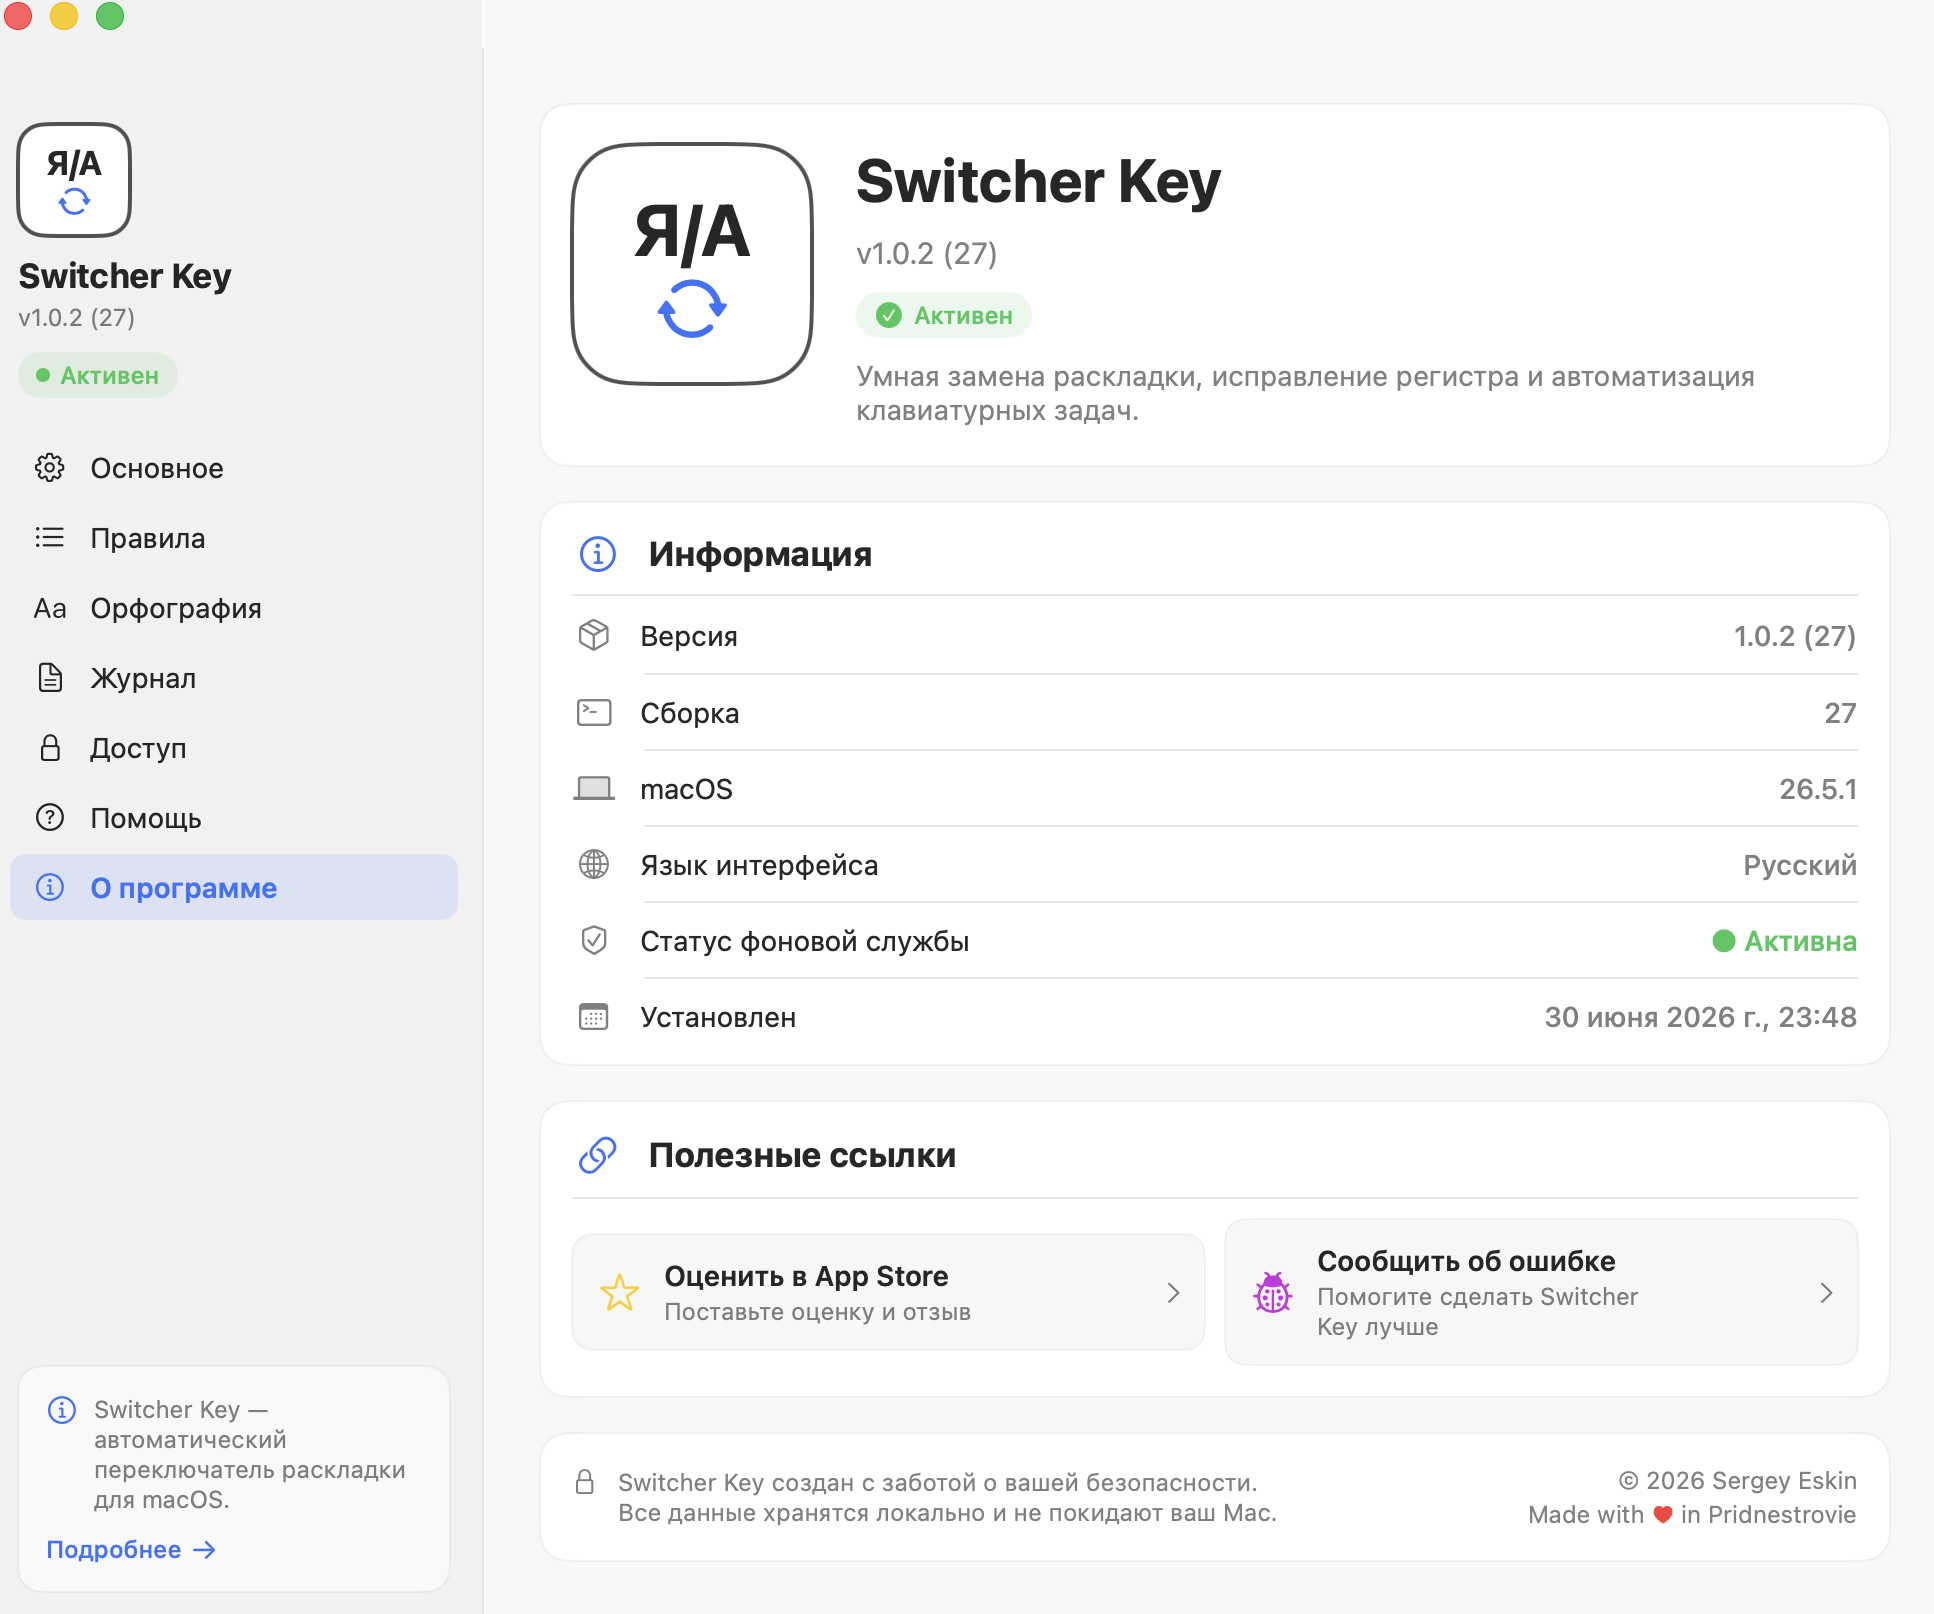Click the macOS version value 26.5.1
Screen dimensions: 1934x1614
click(x=1818, y=789)
